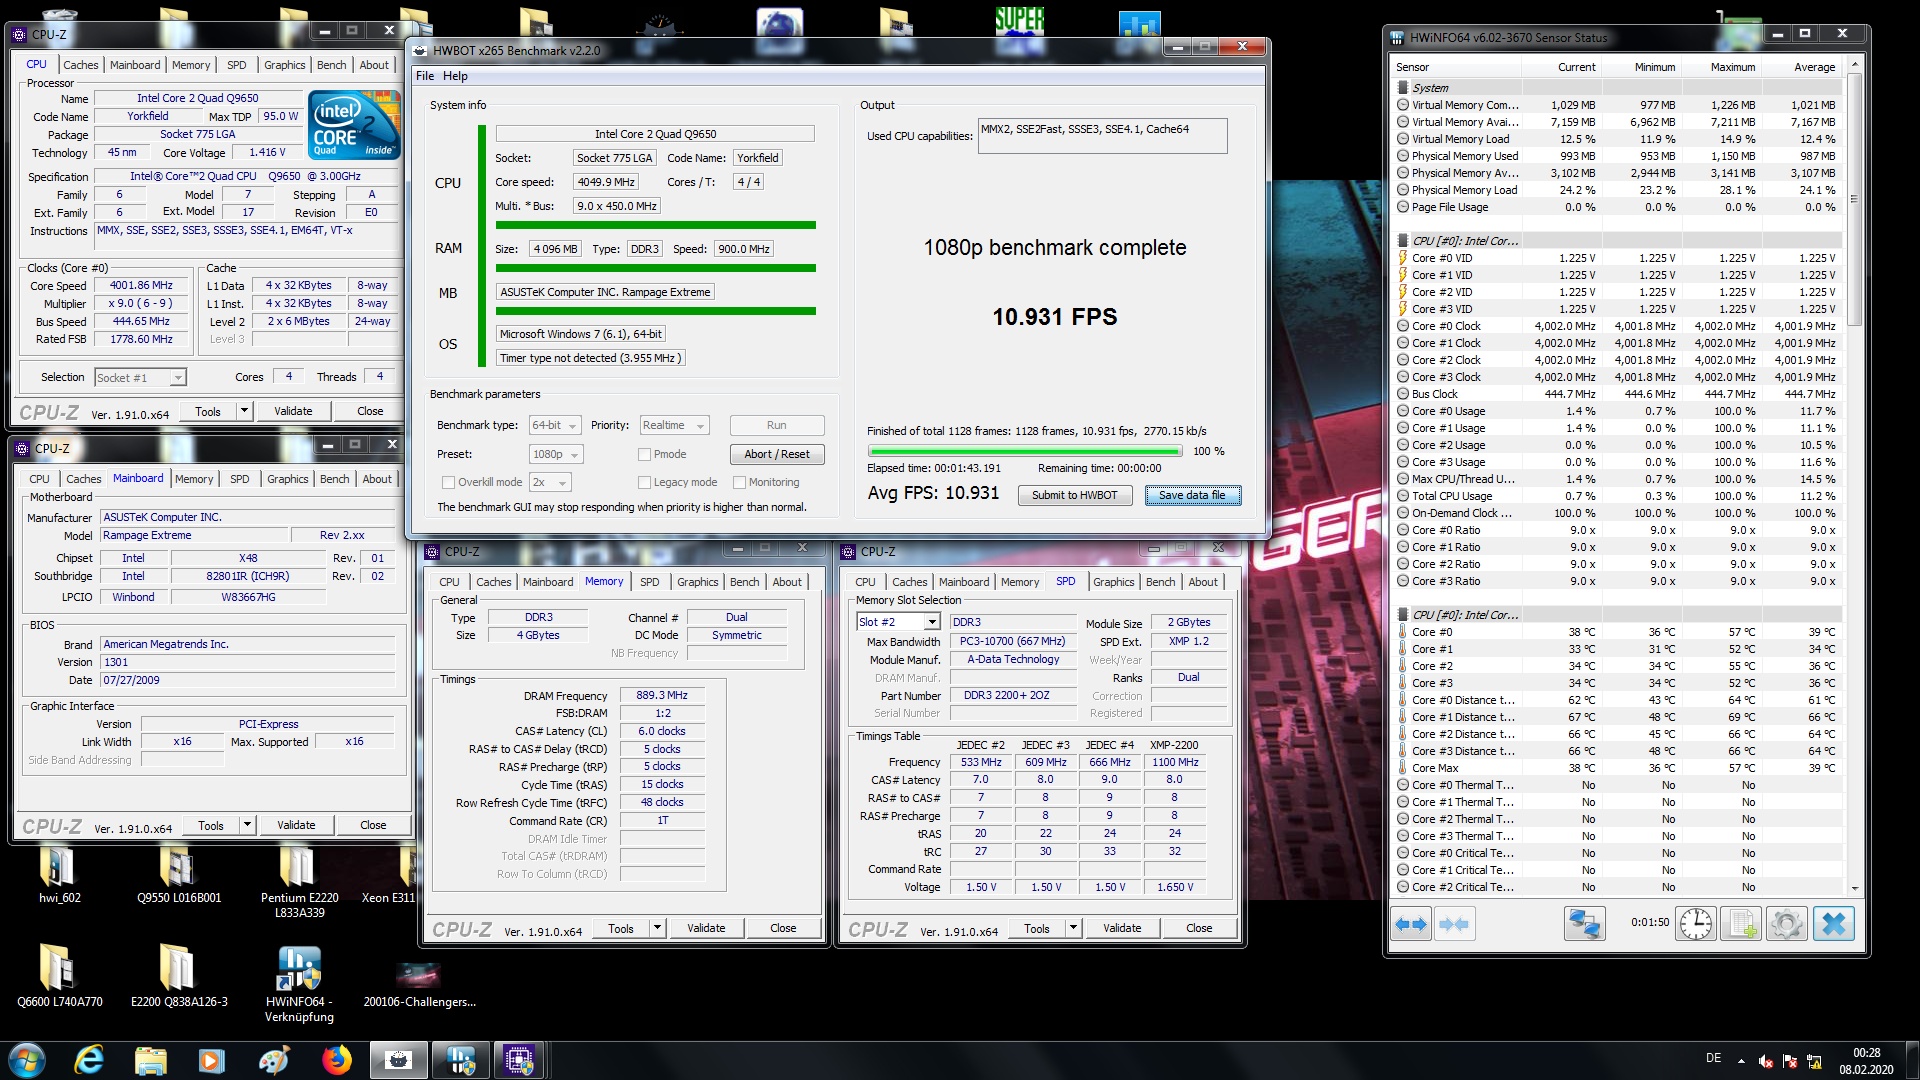The image size is (1920, 1080).
Task: Click Validate in CPU-Z Memory window
Action: tap(706, 928)
